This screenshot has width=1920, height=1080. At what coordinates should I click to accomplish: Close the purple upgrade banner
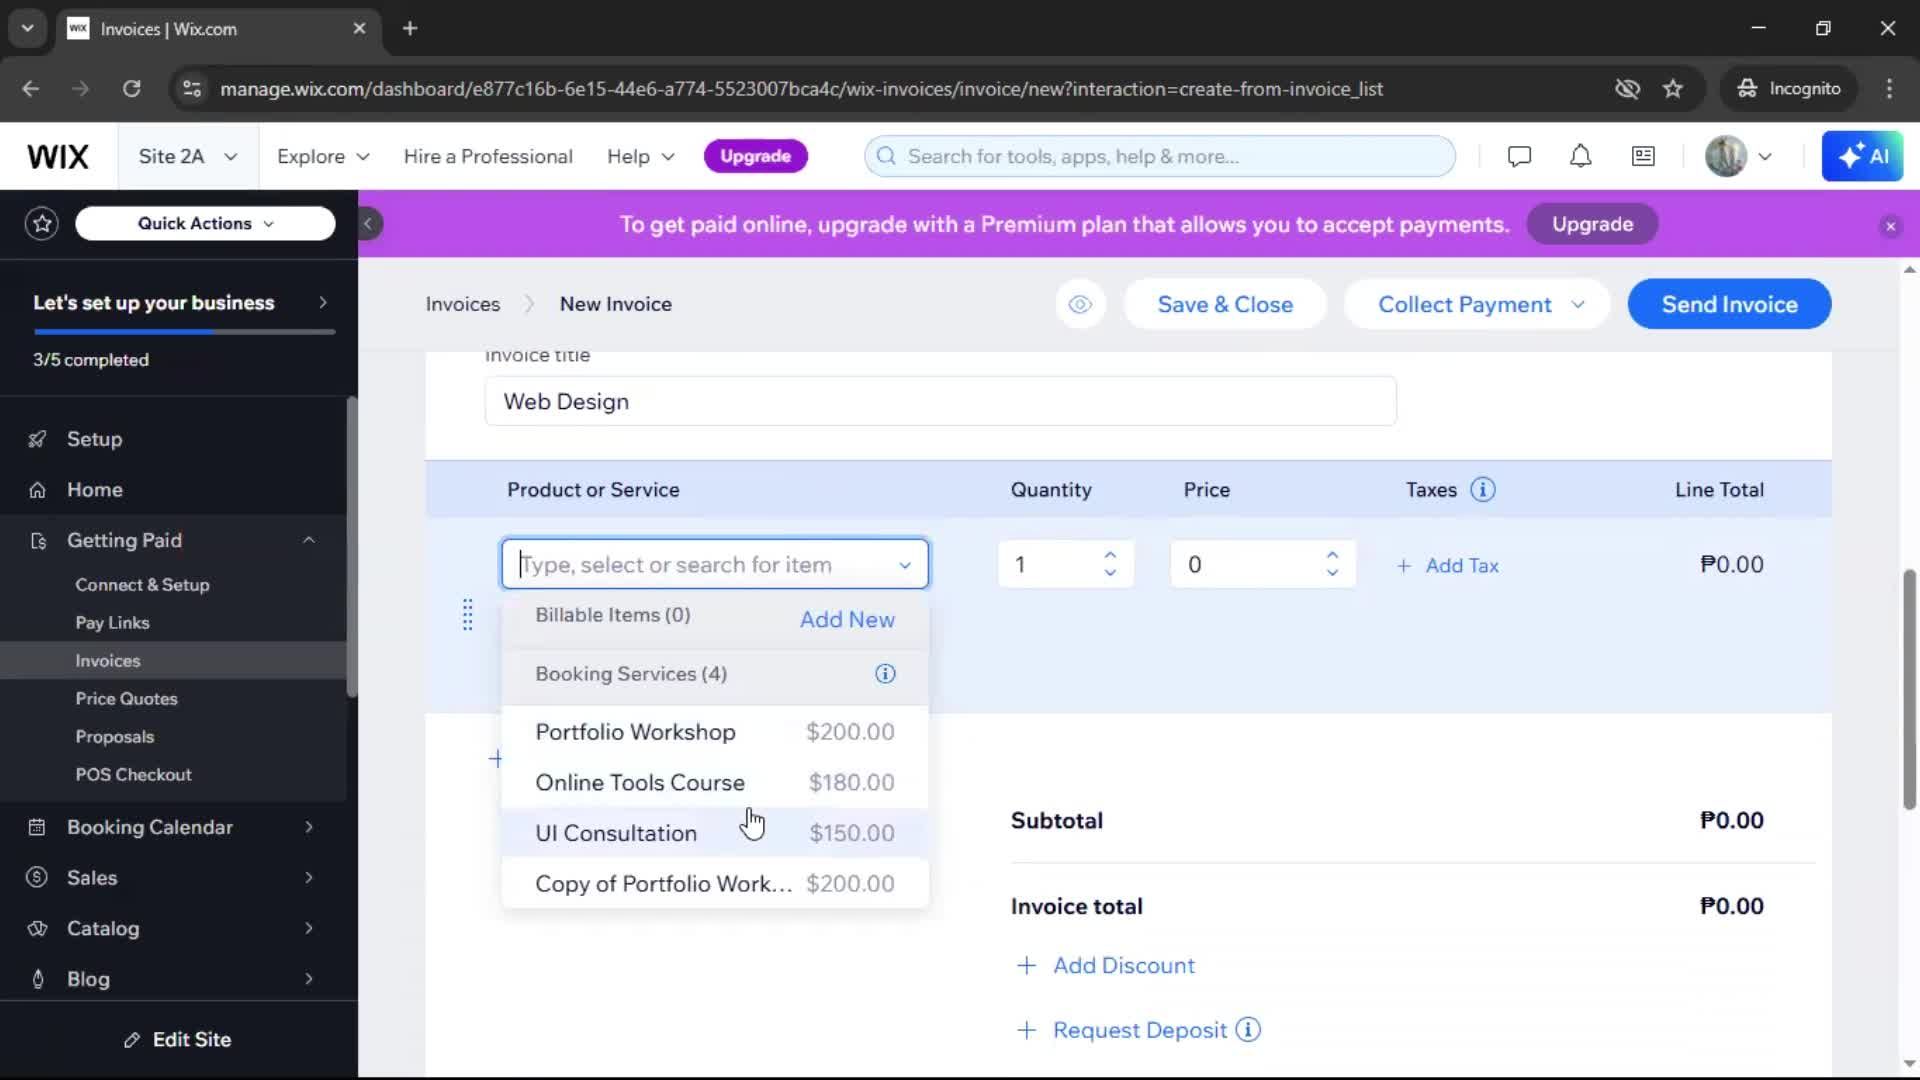[1890, 226]
